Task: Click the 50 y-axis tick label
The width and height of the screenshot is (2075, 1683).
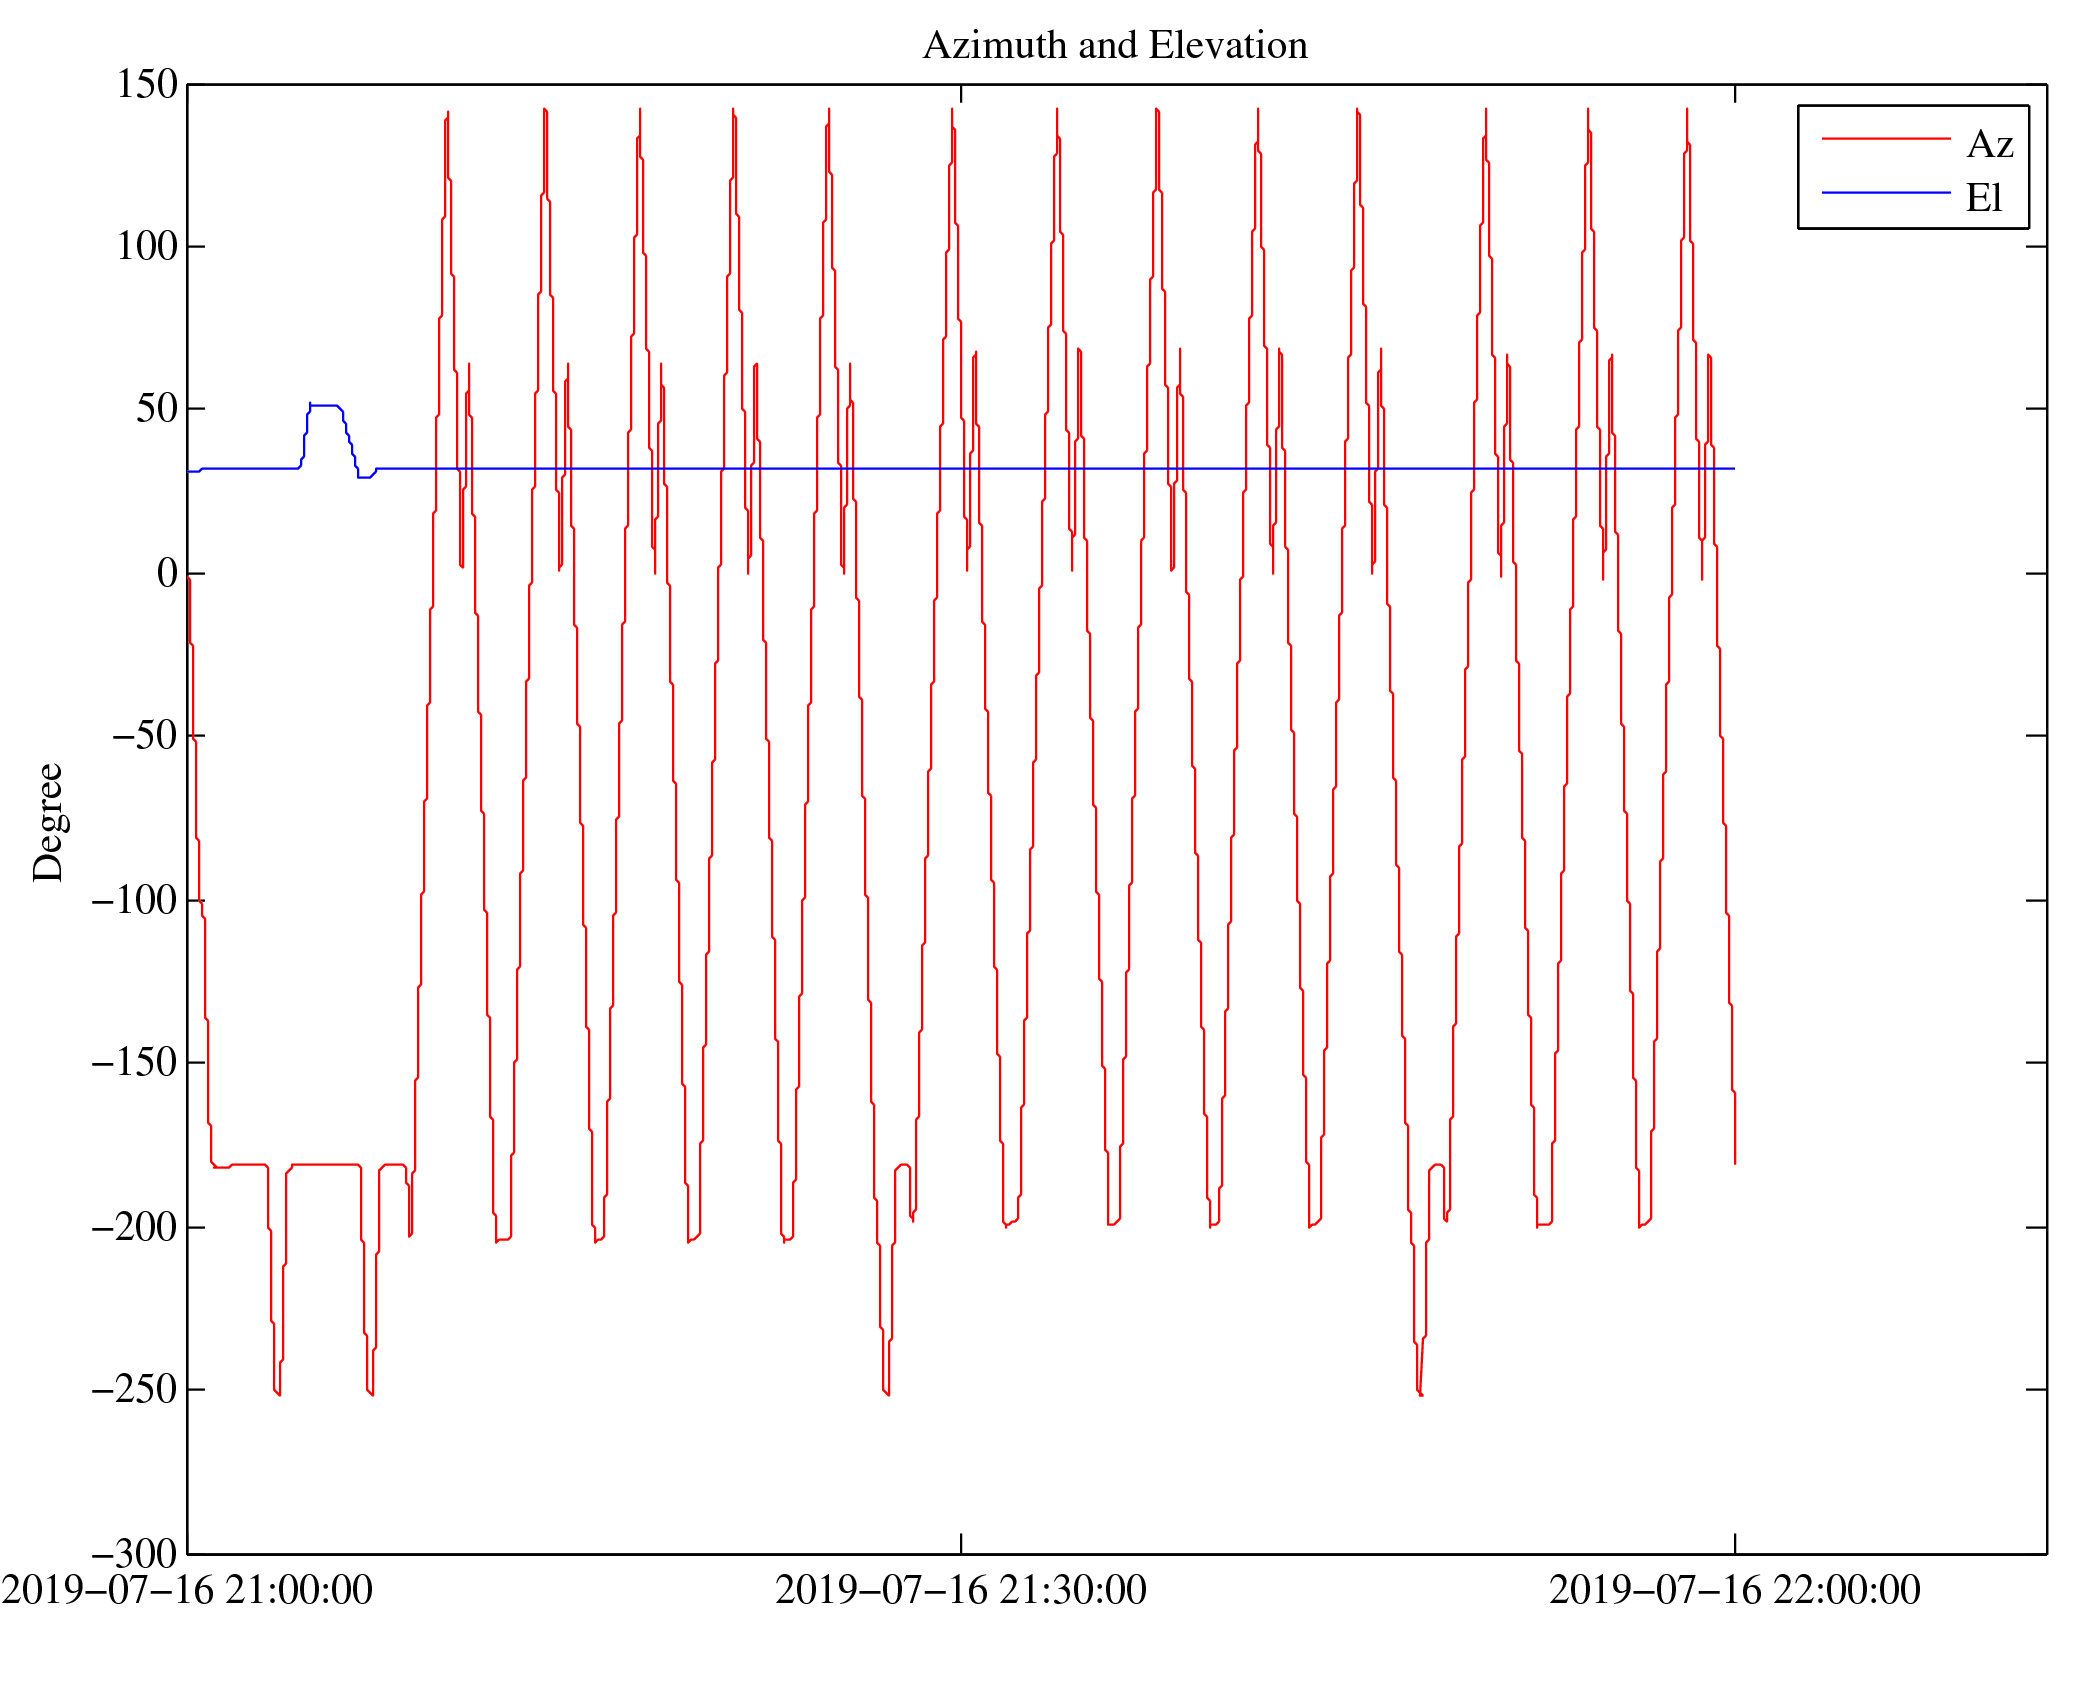Action: tap(157, 408)
